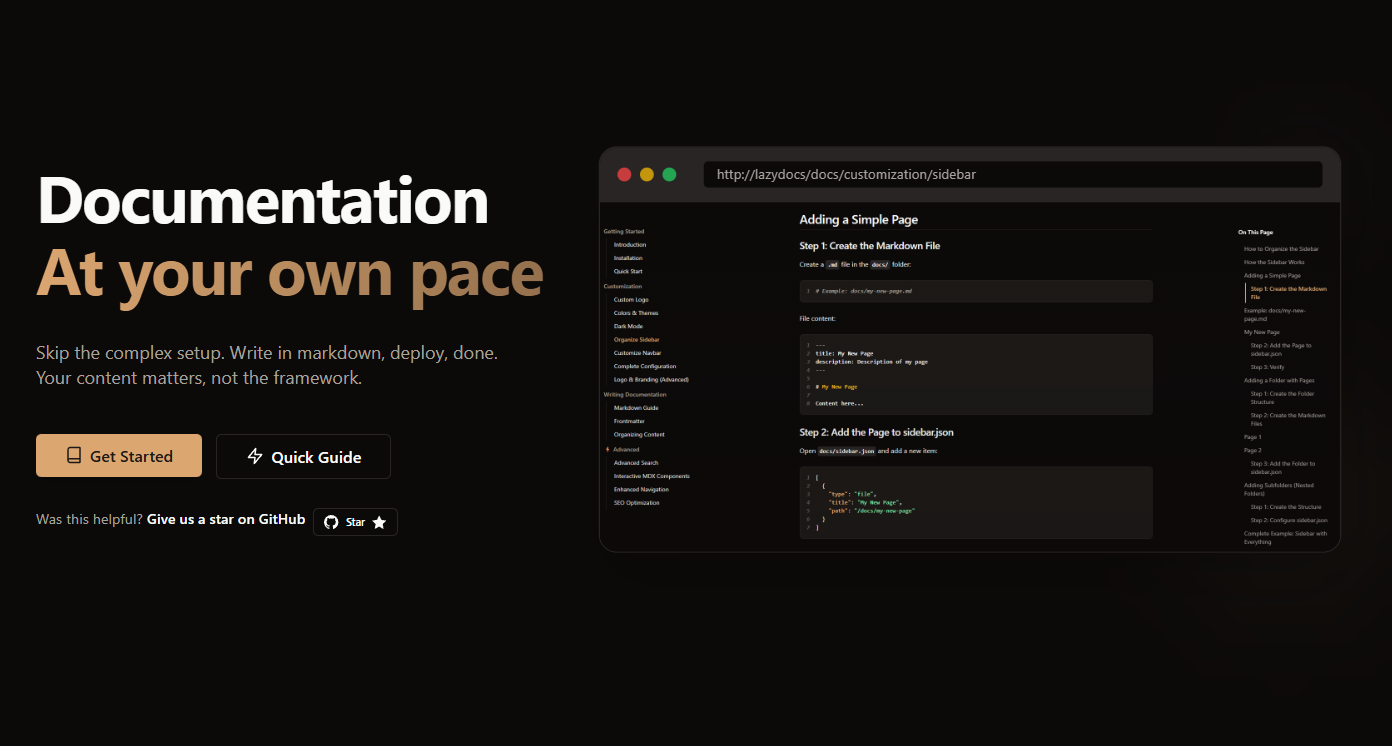
Task: Click the inline 'docs/sidebar.json' code label
Action: click(x=846, y=451)
